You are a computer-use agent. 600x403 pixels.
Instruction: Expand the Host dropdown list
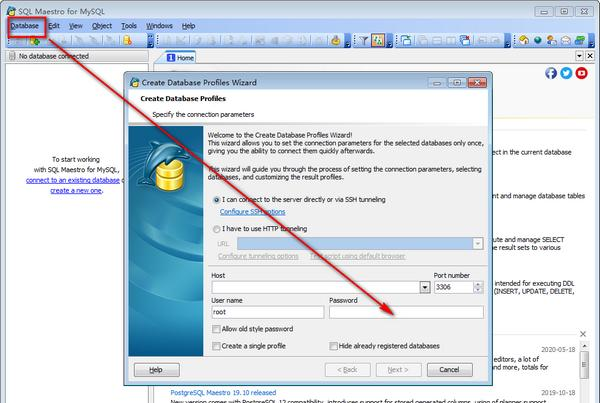coord(425,287)
